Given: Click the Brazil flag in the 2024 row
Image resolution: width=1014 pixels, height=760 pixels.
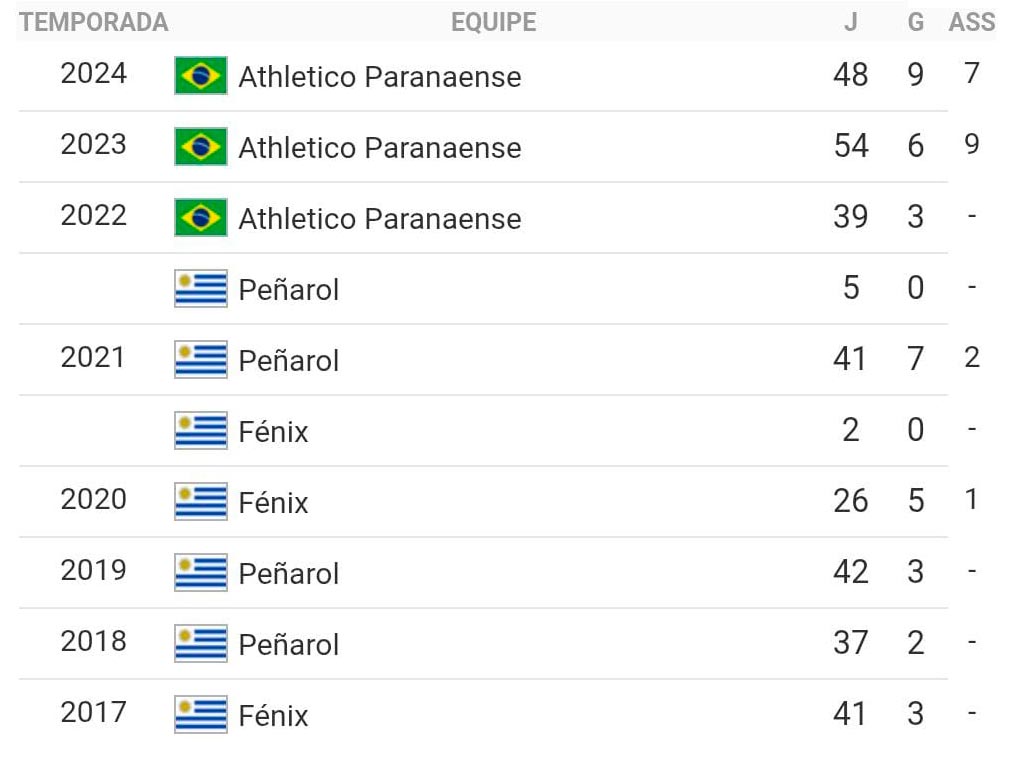Looking at the screenshot, I should pyautogui.click(x=201, y=76).
